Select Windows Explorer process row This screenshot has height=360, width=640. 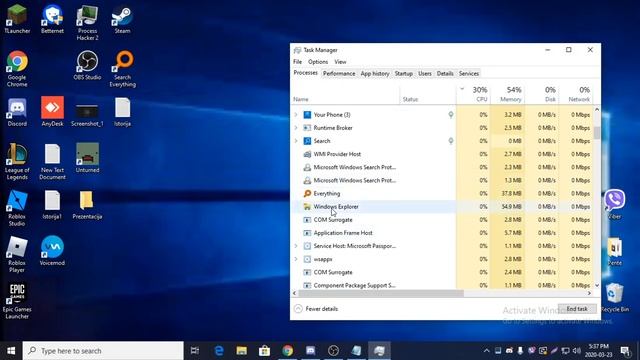coord(442,207)
